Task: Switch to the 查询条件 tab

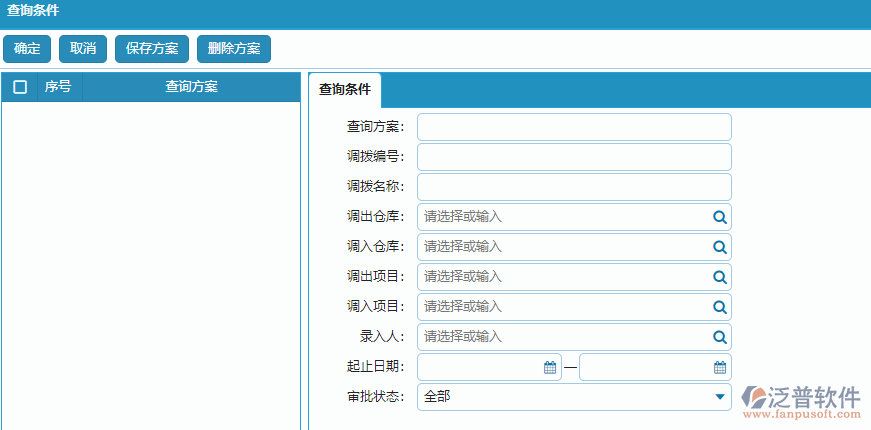Action: pos(344,90)
